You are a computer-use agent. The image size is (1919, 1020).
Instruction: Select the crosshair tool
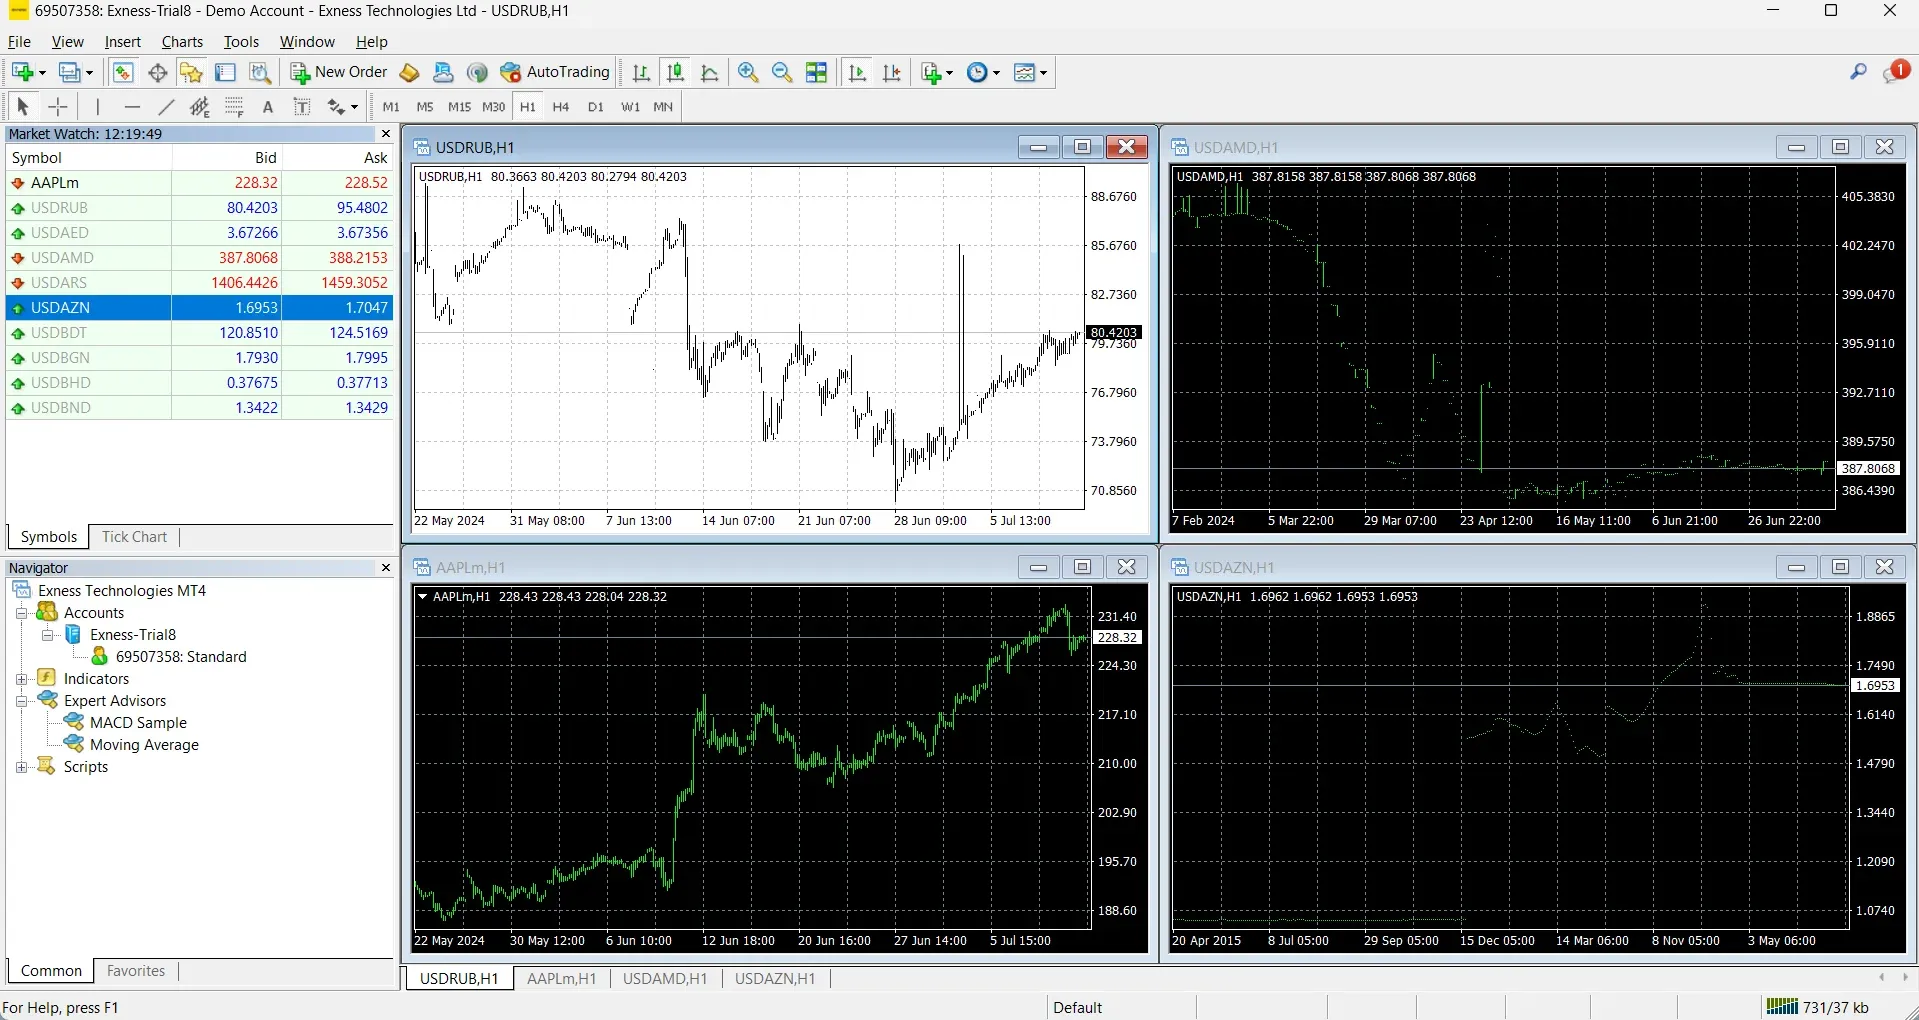(x=58, y=107)
